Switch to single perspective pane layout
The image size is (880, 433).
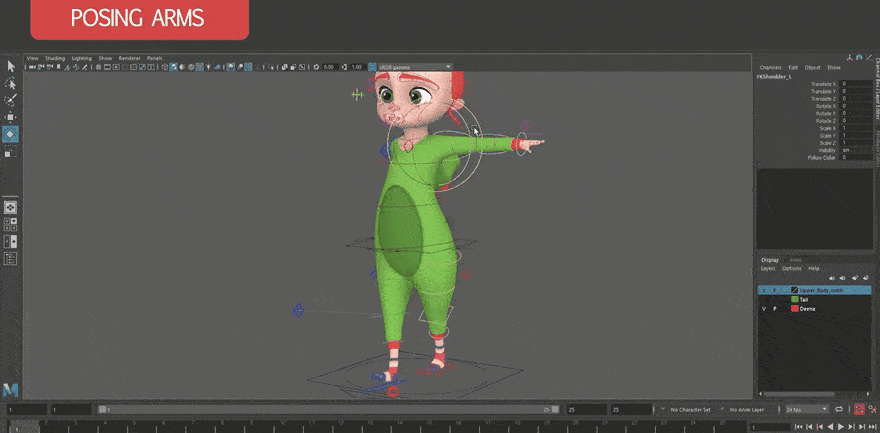point(10,207)
